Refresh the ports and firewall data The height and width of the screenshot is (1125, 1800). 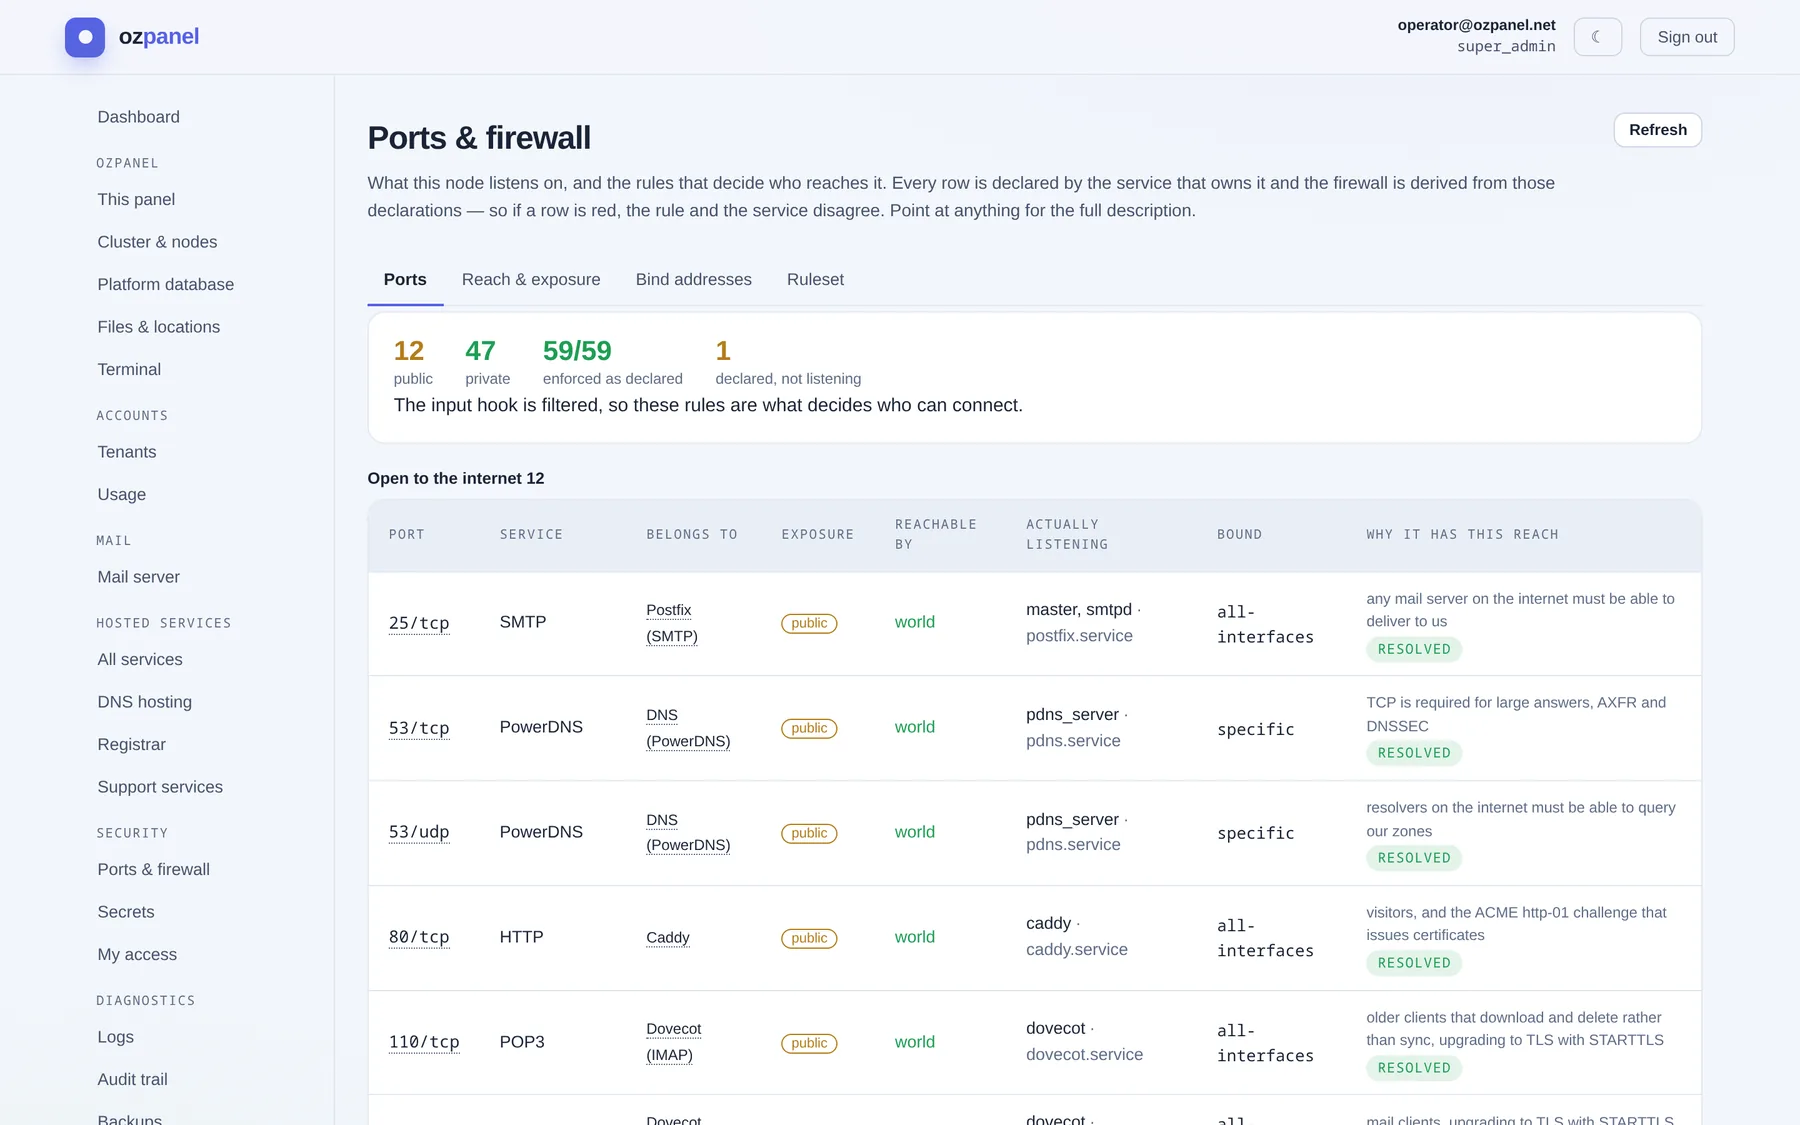click(1657, 130)
